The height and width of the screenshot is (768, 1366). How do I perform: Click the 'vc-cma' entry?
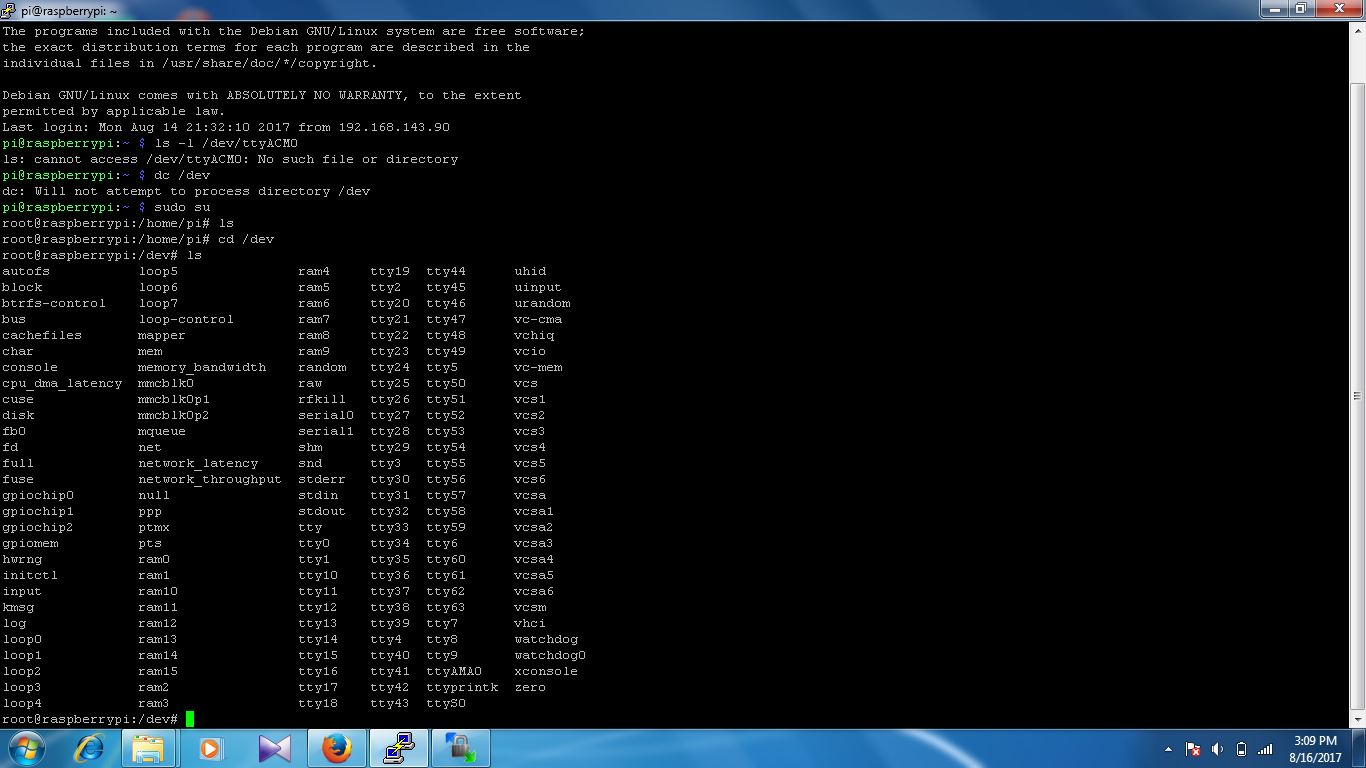point(538,319)
